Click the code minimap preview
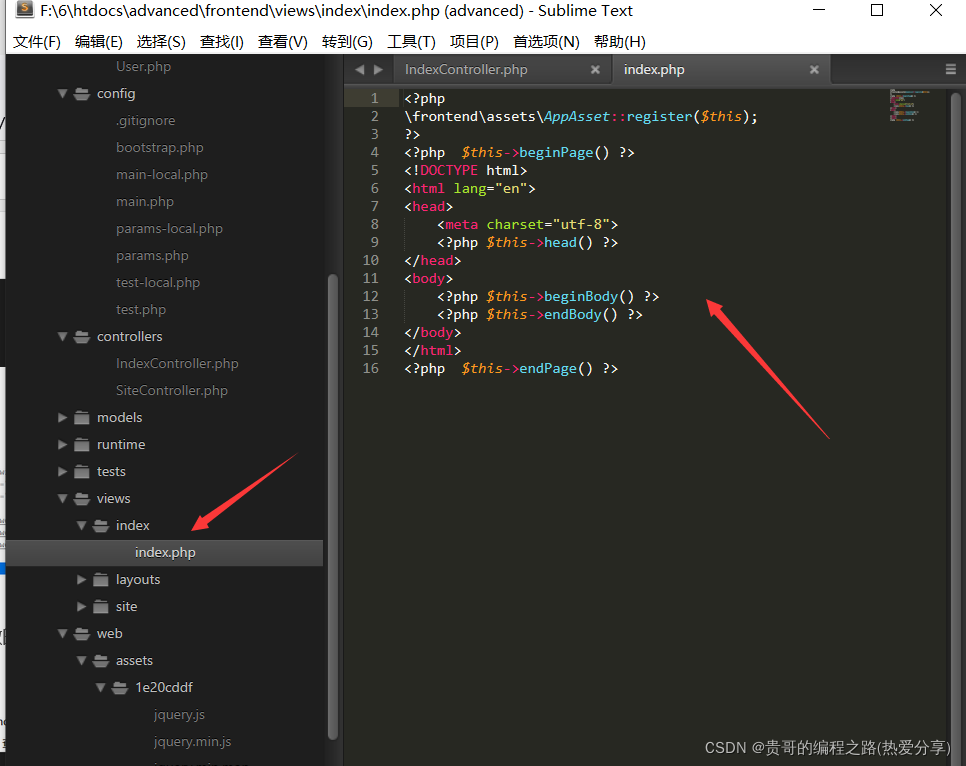 (909, 105)
